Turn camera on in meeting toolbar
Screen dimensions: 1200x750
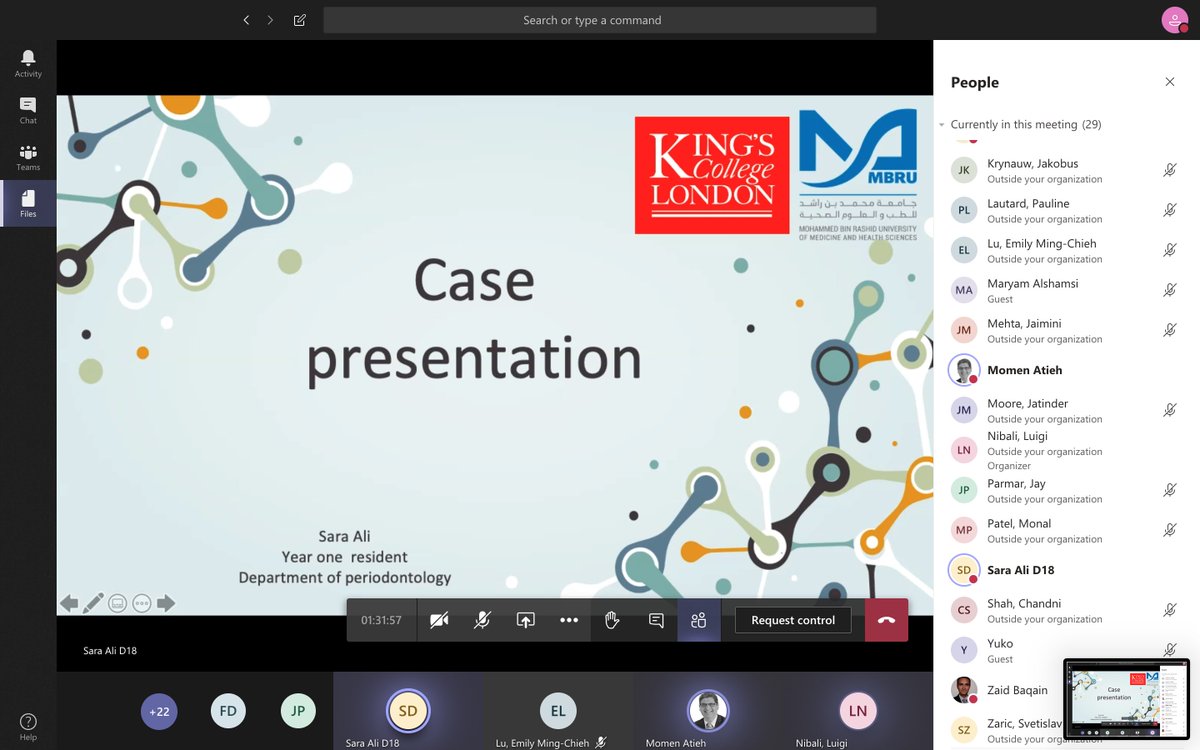coord(439,620)
